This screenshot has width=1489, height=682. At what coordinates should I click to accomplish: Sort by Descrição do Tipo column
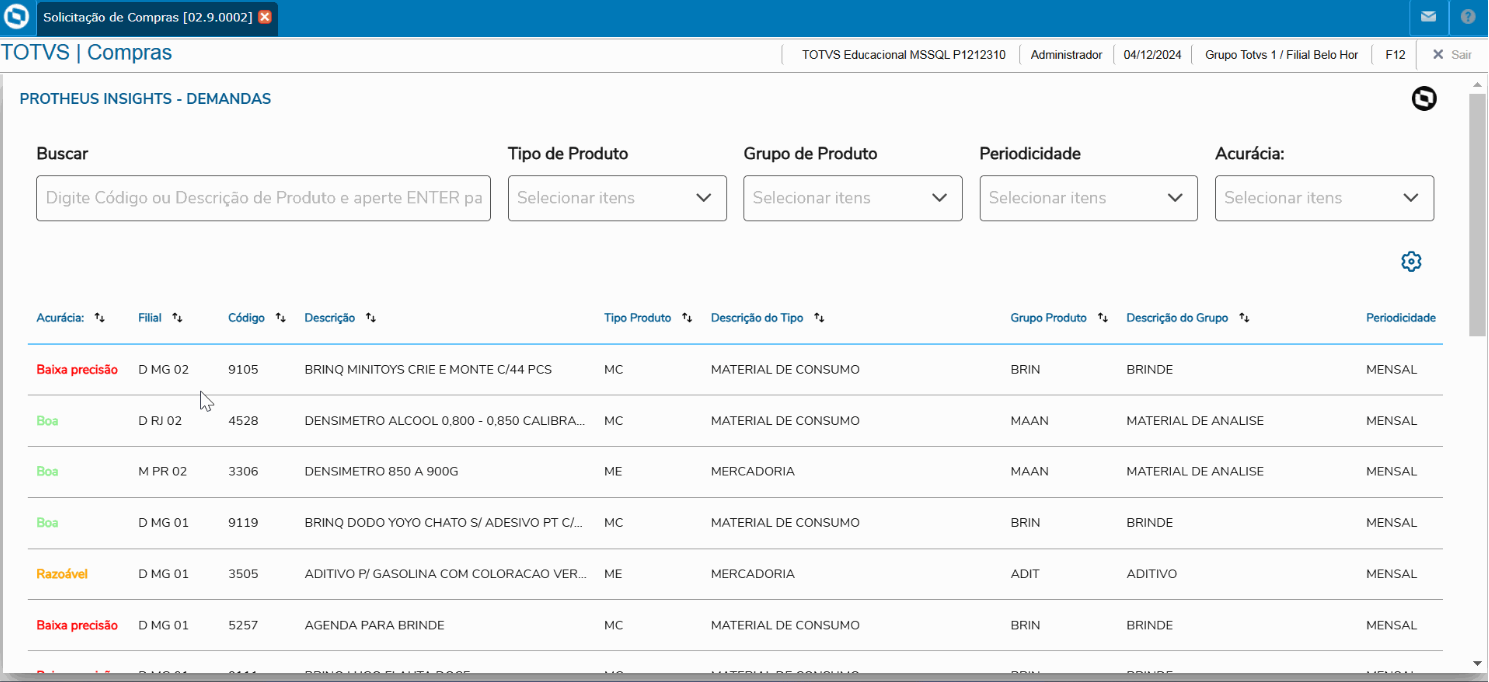(x=819, y=318)
